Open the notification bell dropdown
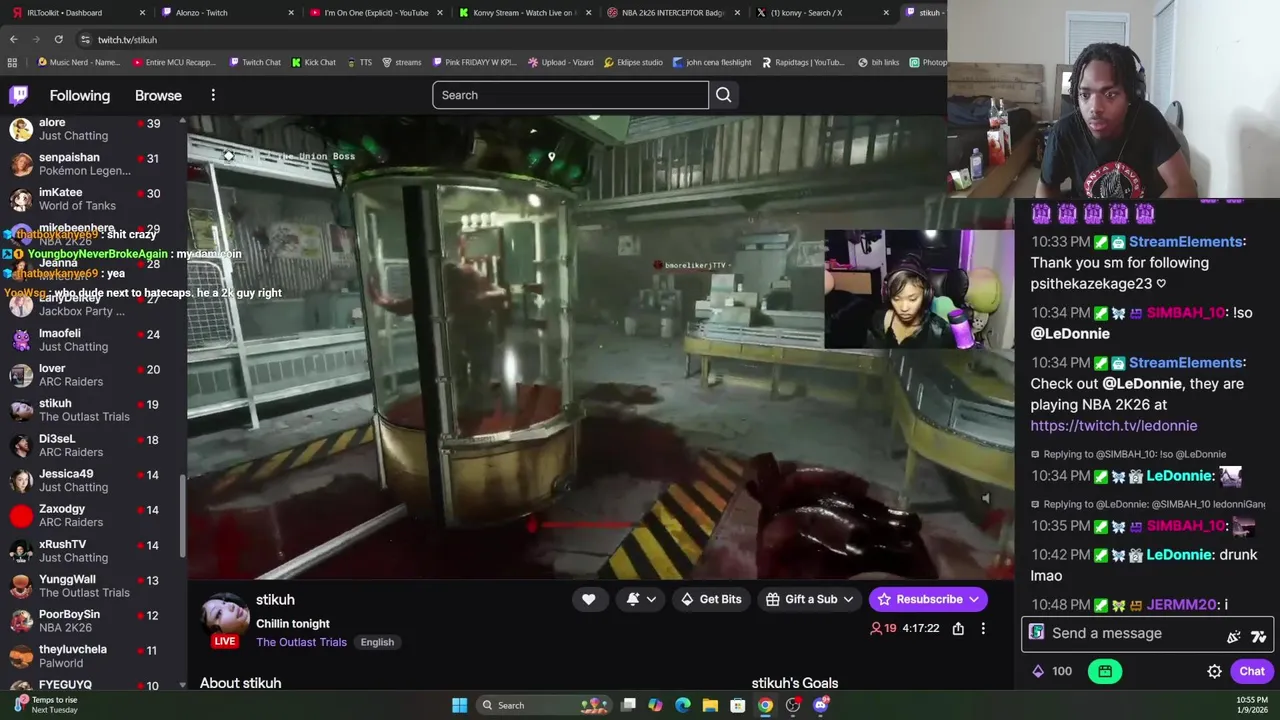The image size is (1280, 720). click(640, 599)
